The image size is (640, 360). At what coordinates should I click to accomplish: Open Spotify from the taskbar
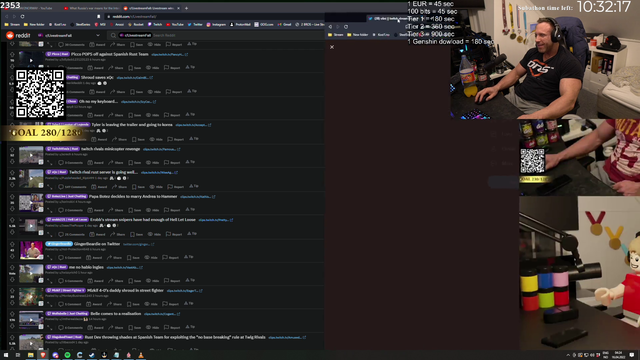[67, 355]
